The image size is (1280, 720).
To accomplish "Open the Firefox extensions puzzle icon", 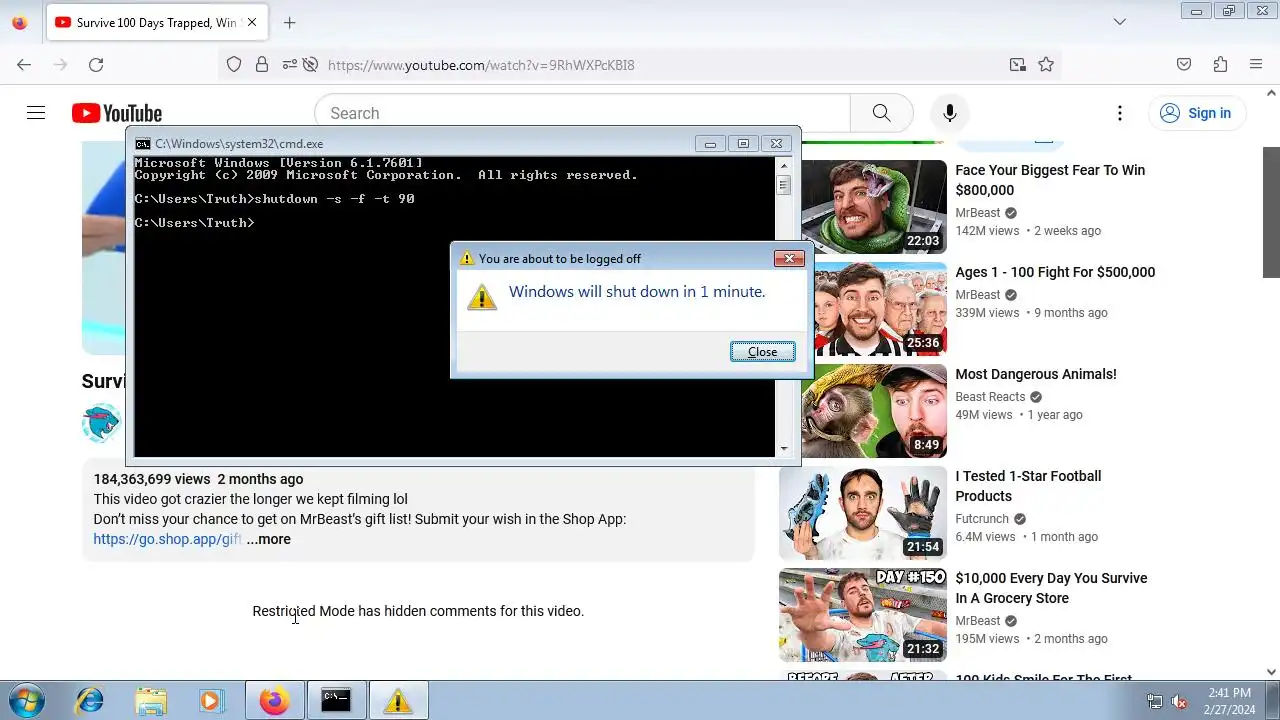I will coord(1220,65).
